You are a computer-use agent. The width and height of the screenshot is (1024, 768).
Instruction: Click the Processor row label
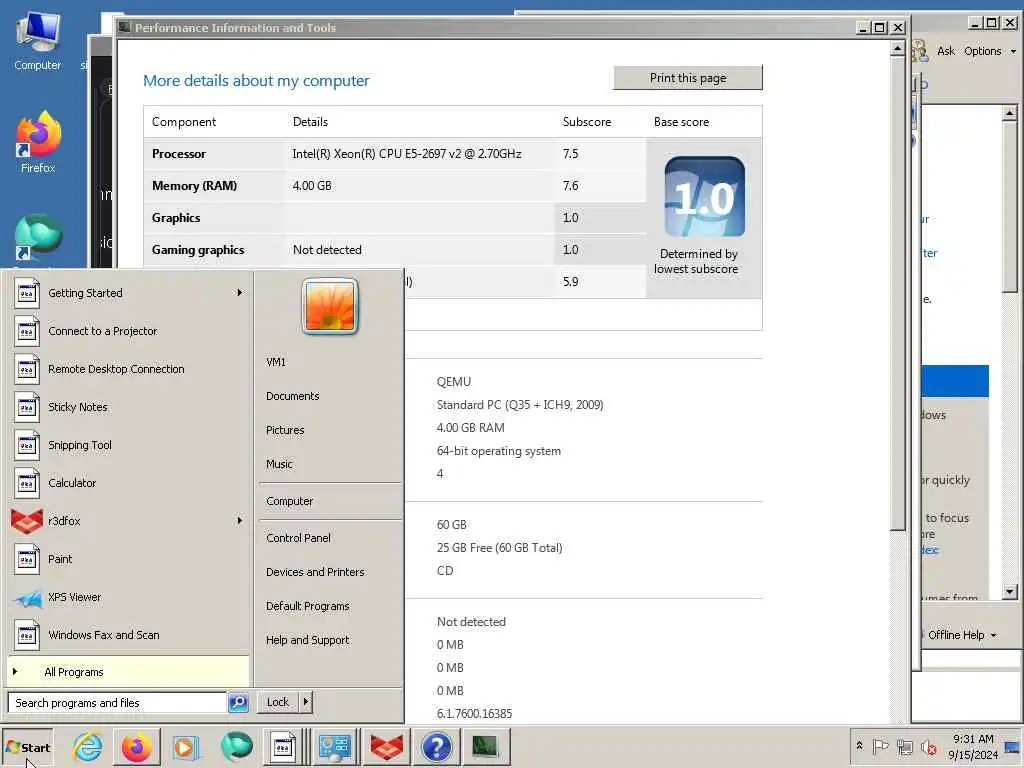point(178,154)
